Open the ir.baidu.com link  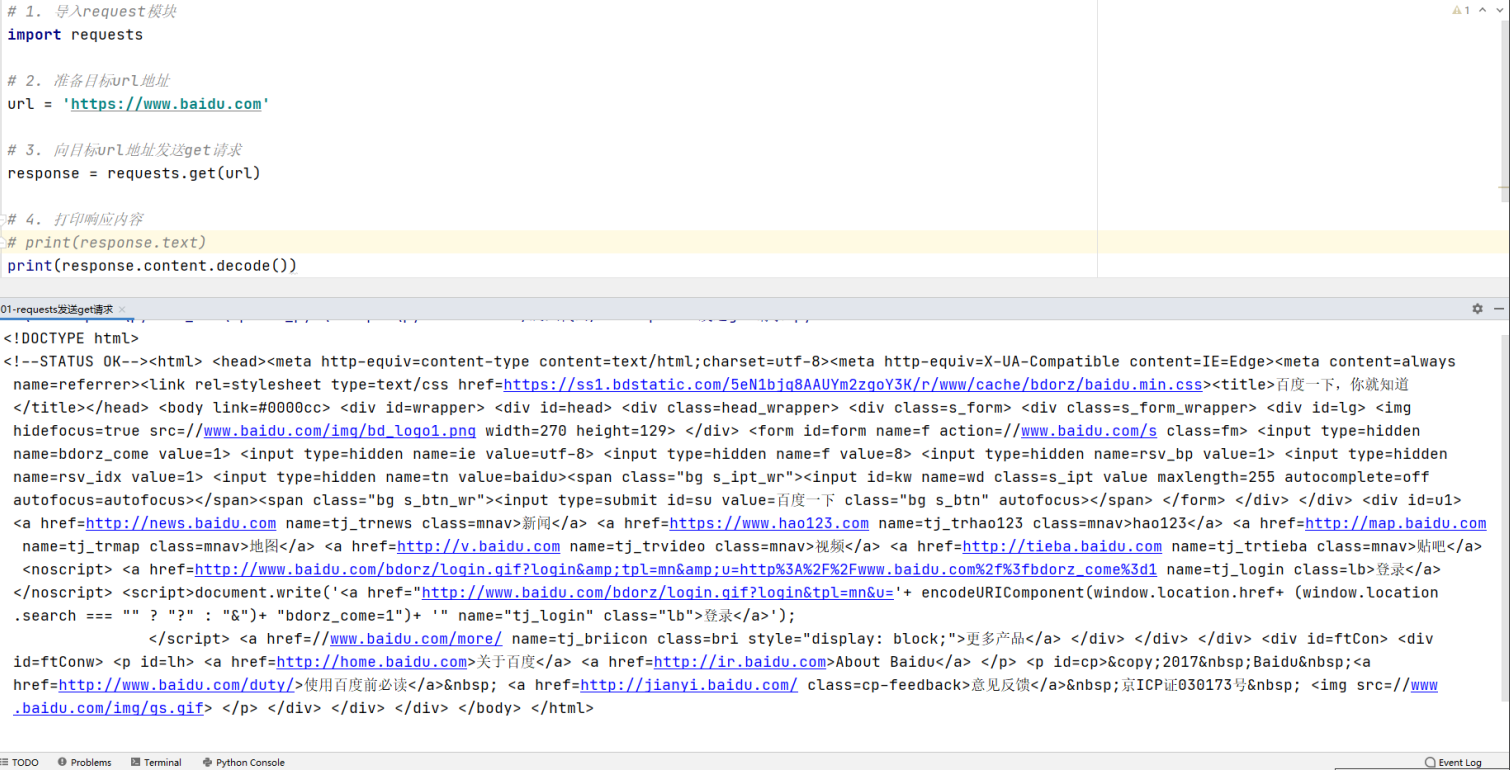[x=739, y=662]
